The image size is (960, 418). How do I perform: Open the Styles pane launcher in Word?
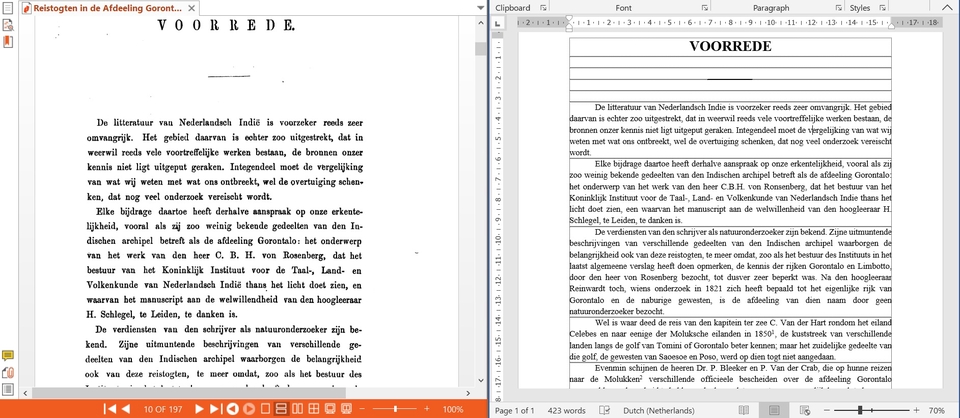tap(882, 8)
